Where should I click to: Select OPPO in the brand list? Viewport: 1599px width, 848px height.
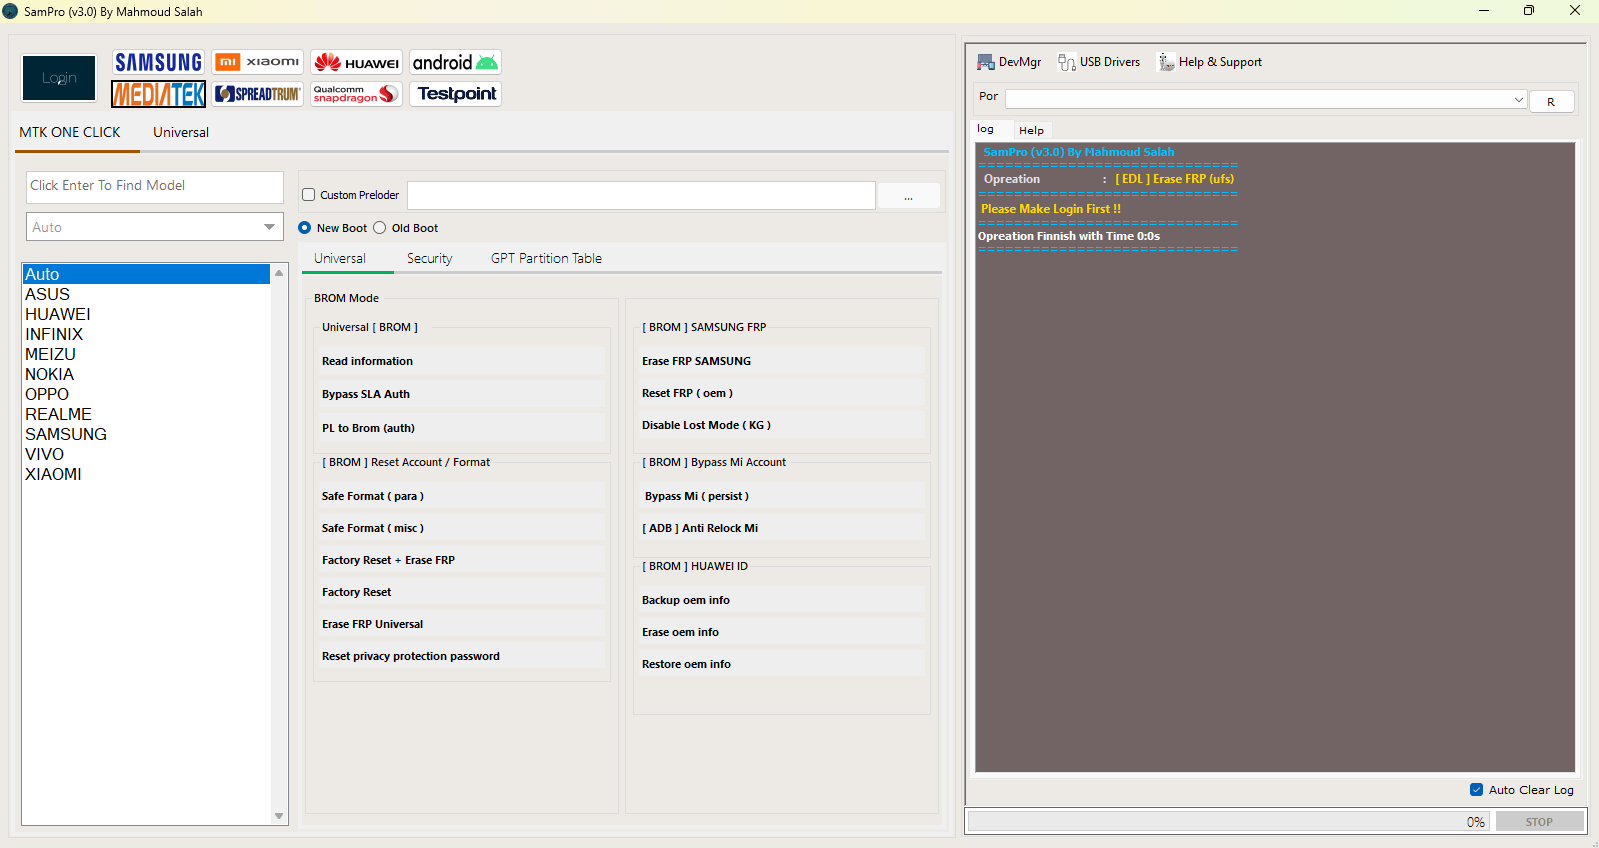point(146,394)
